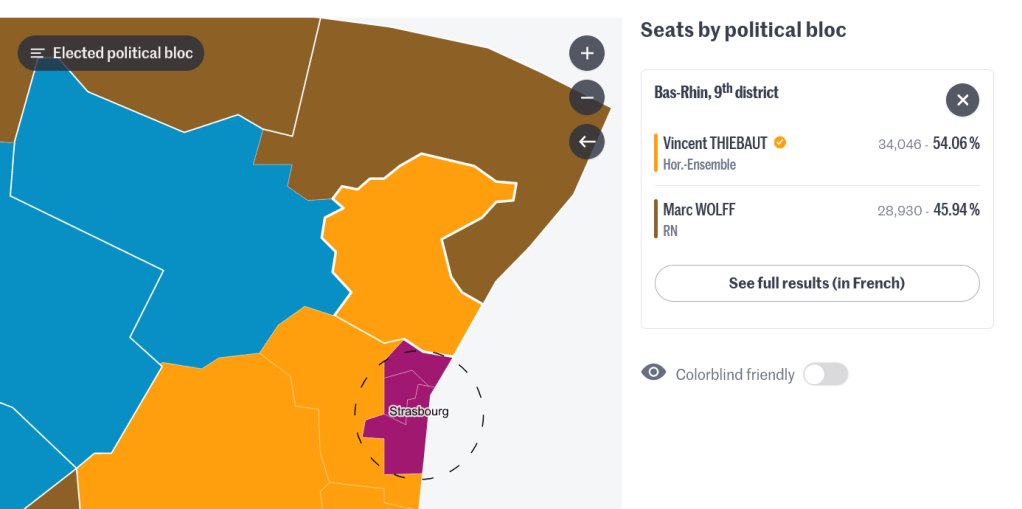Enable the Colorblind friendly switch
Screen dimensions: 1022x509
tap(825, 375)
